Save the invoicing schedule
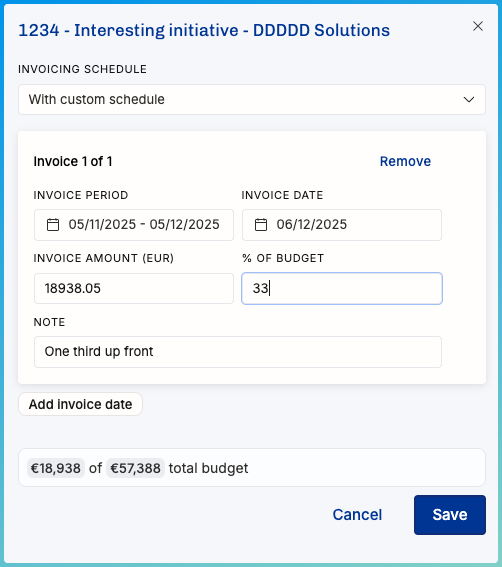The width and height of the screenshot is (502, 567). [x=450, y=515]
